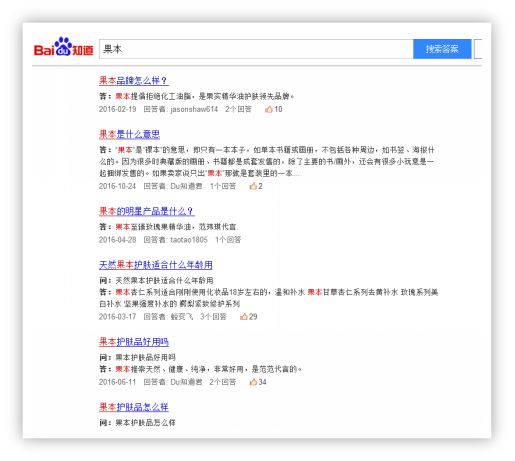Click answer text 果本至臻玫瑰果精华油
The width and height of the screenshot is (515, 461).
pos(177,227)
